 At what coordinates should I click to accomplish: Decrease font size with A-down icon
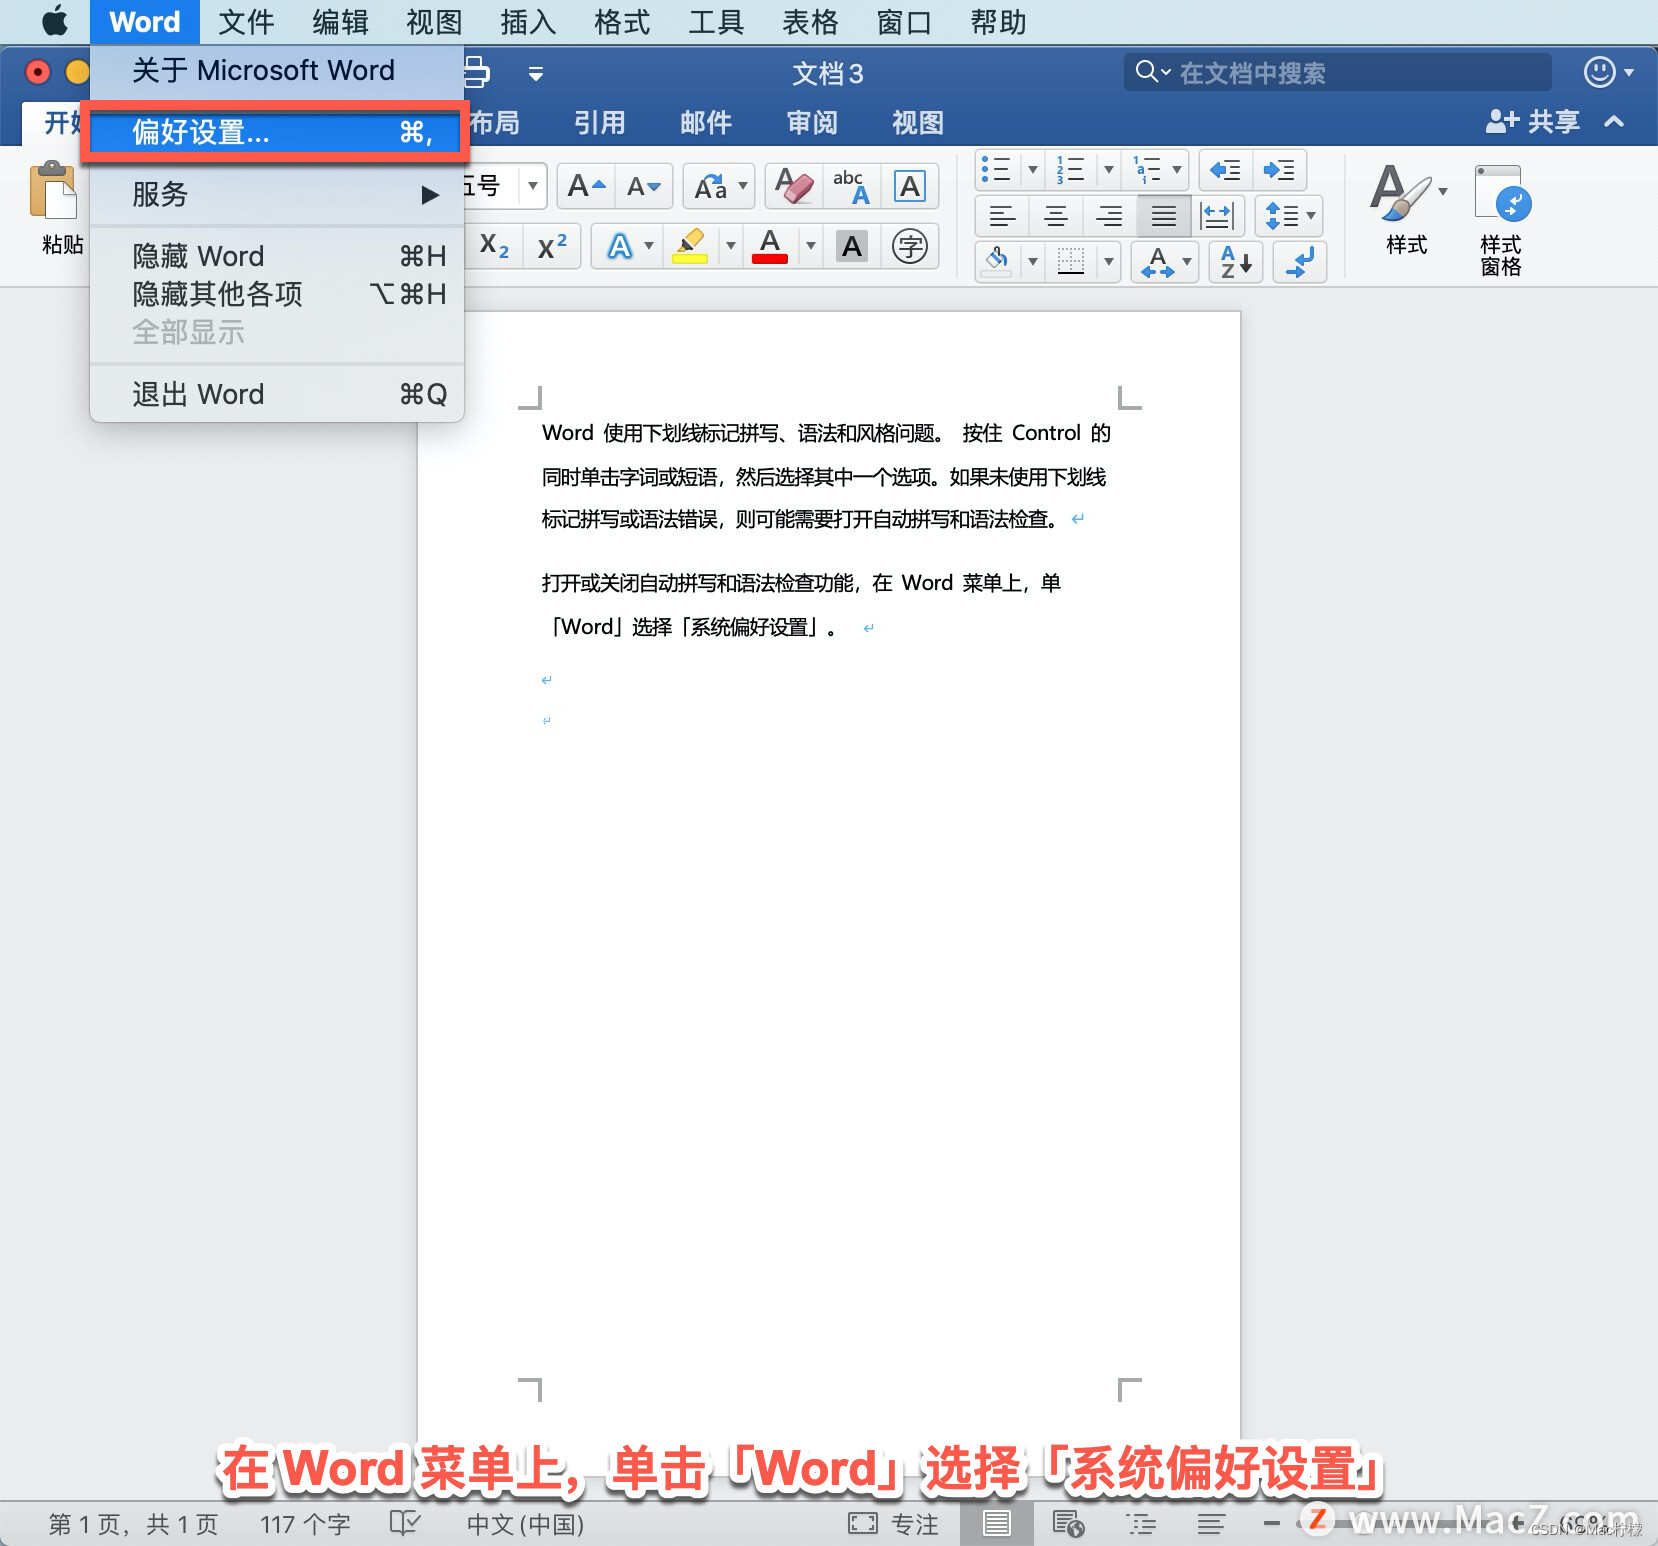click(643, 186)
